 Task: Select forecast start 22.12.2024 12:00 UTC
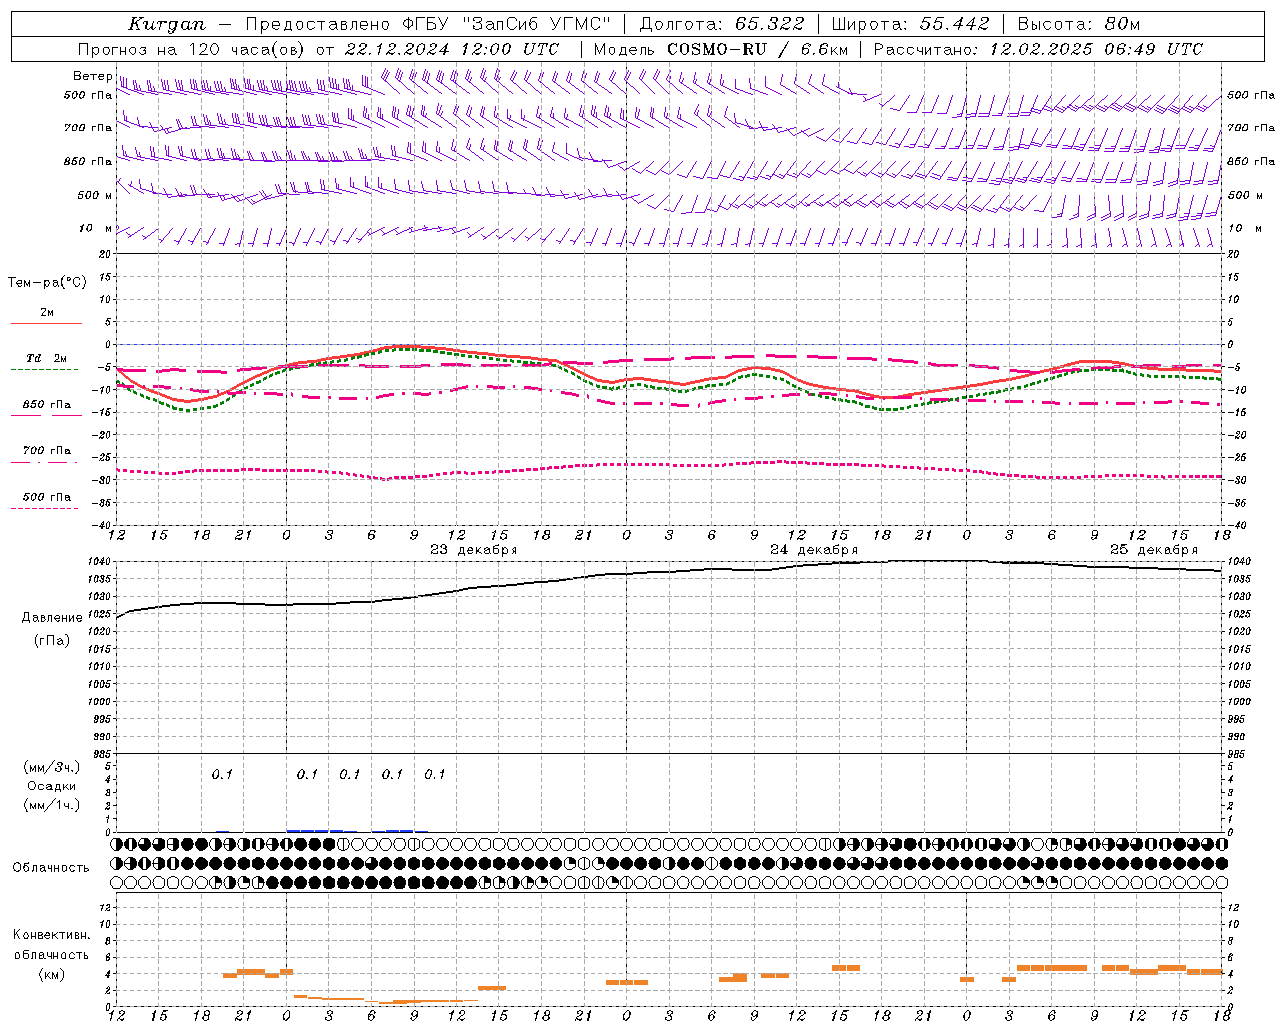click(452, 49)
